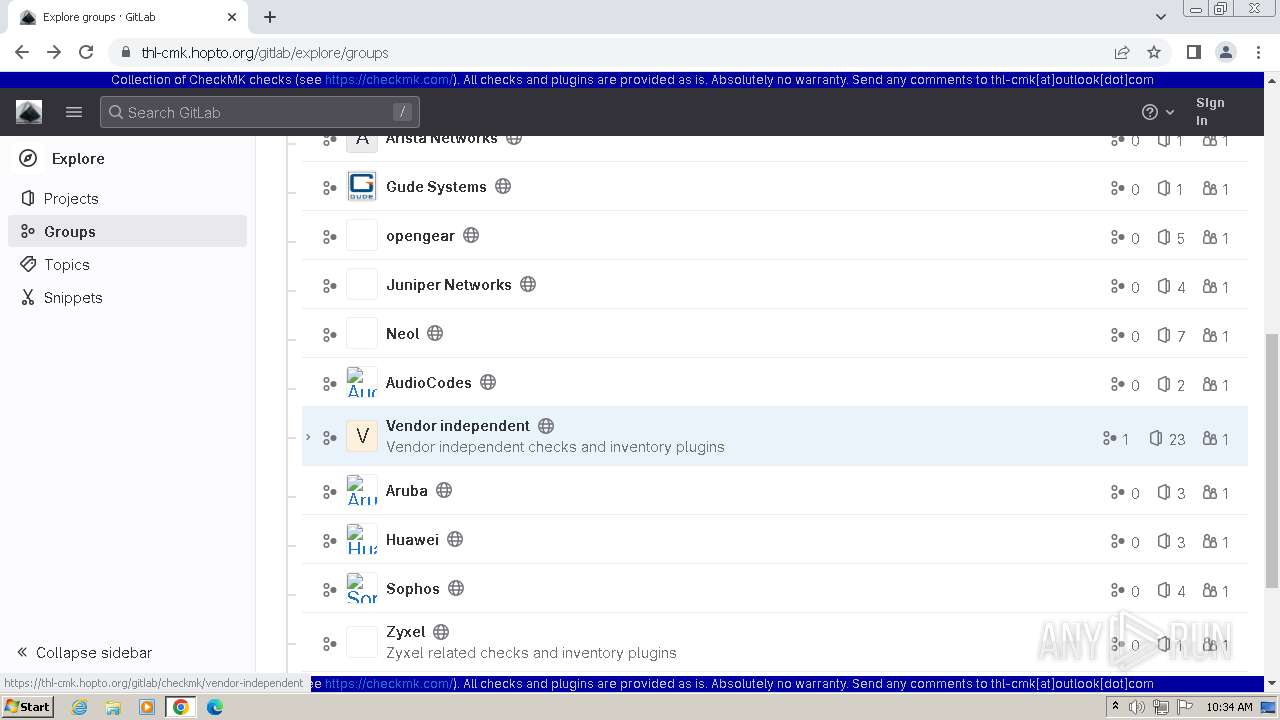This screenshot has height=720, width=1280.
Task: Open the Aruba group
Action: (407, 491)
